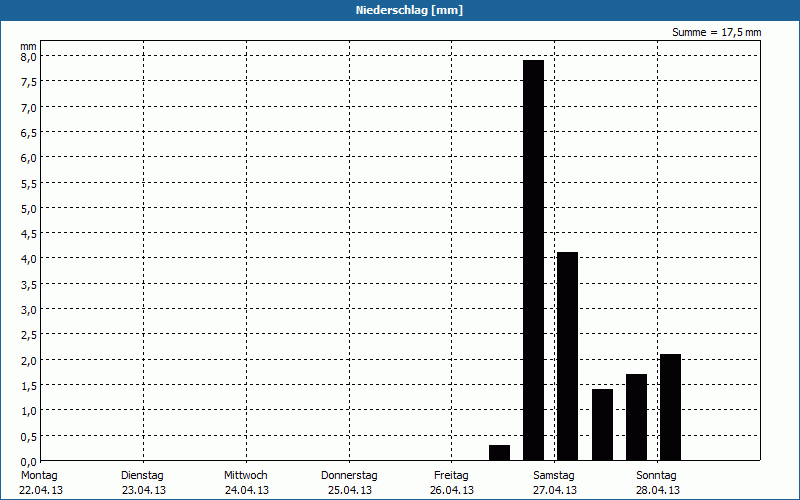
Task: Click the date '25.04.13'
Action: coord(349,490)
